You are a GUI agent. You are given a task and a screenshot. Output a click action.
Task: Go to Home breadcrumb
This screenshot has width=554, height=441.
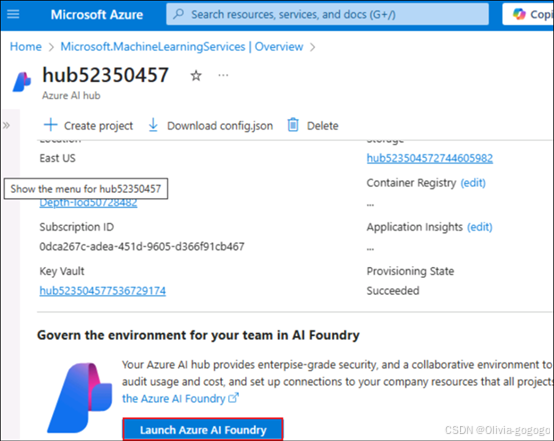[25, 47]
